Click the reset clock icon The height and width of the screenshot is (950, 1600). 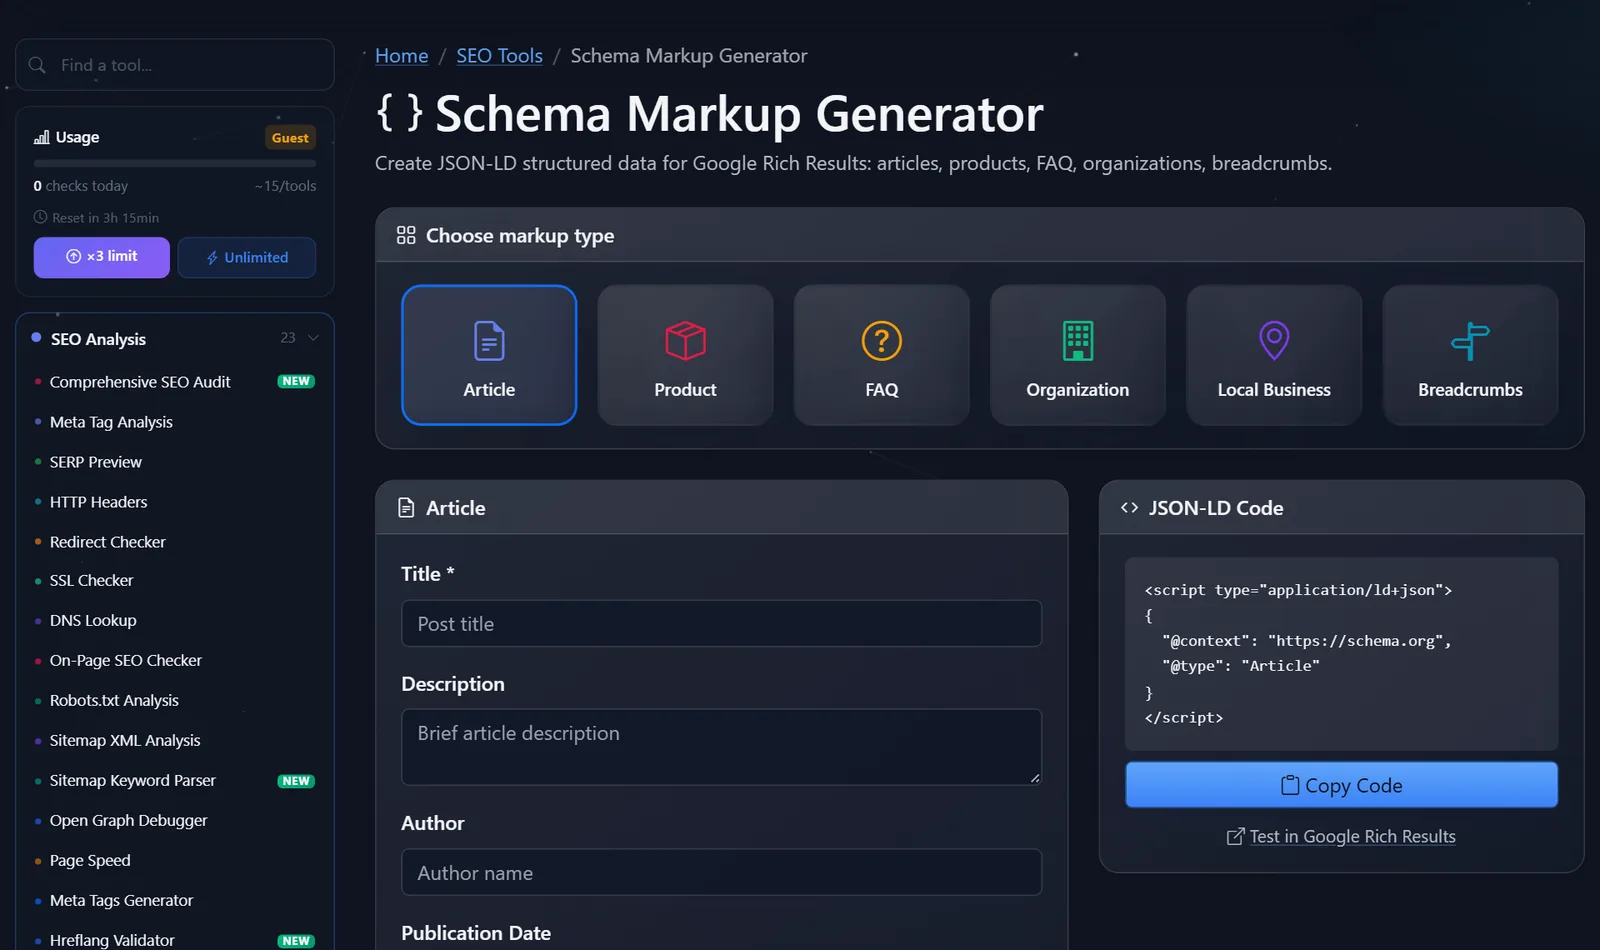(40, 217)
